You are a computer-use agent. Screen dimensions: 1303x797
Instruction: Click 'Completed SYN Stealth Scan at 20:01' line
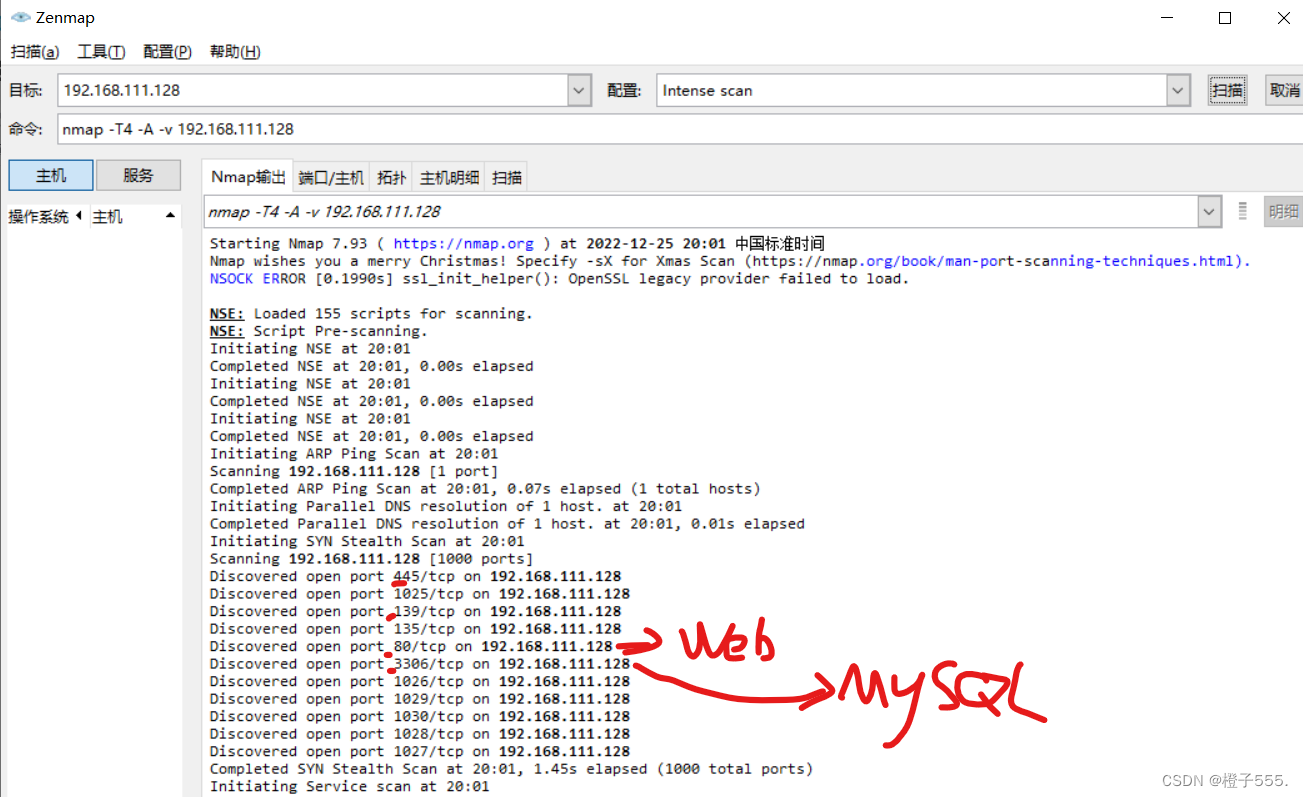click(511, 768)
